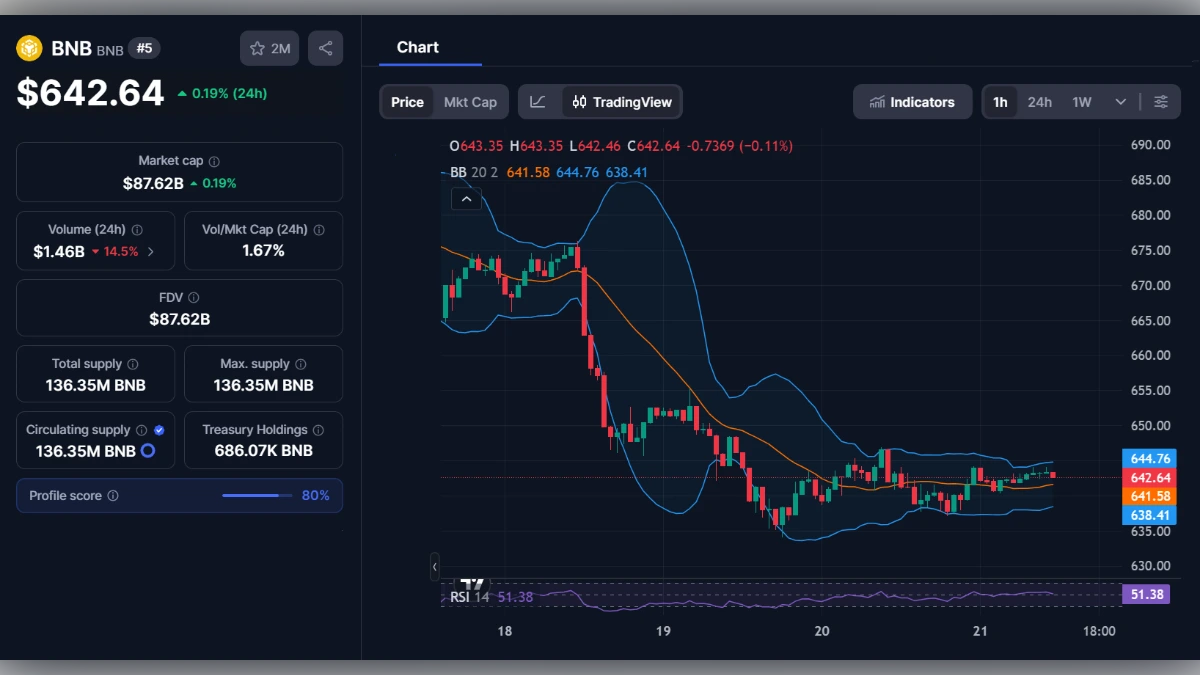Select the 1W timeframe button
The width and height of the screenshot is (1200, 675).
pos(1081,102)
